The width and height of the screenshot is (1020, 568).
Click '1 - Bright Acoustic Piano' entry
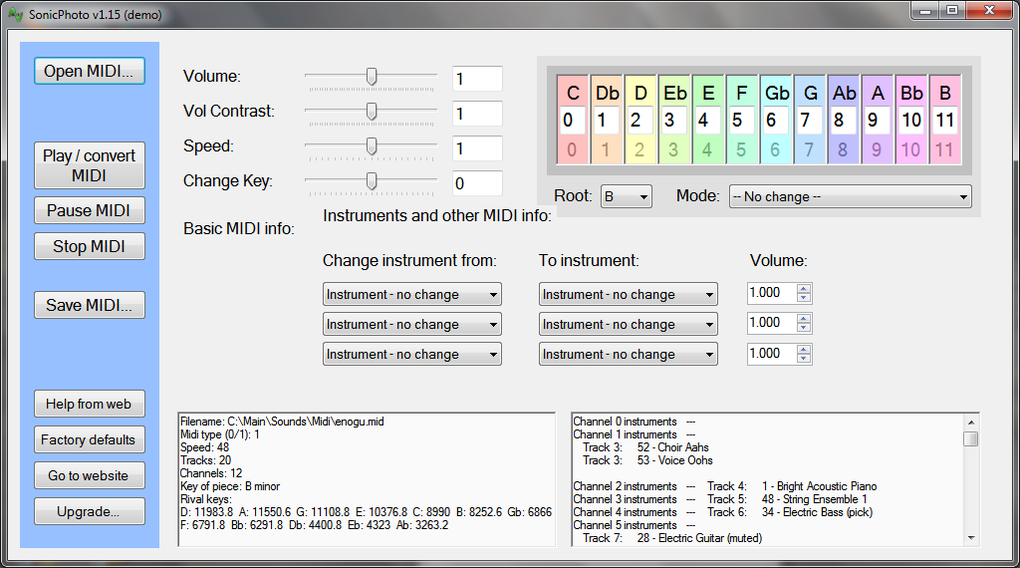click(819, 487)
